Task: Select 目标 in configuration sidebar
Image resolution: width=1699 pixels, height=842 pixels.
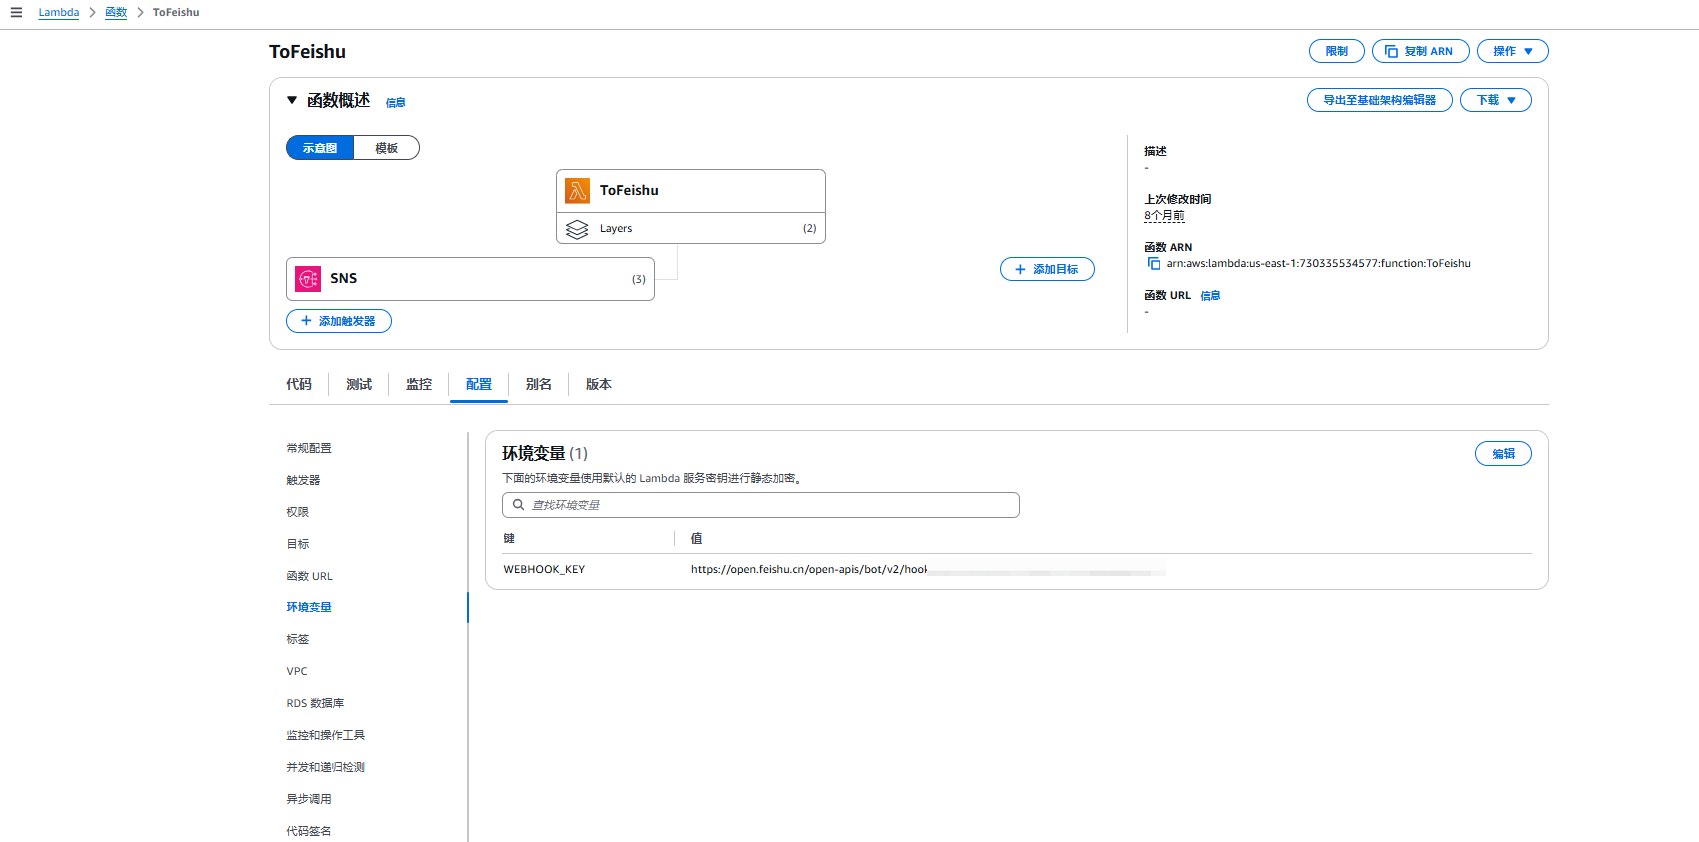Action: click(298, 544)
